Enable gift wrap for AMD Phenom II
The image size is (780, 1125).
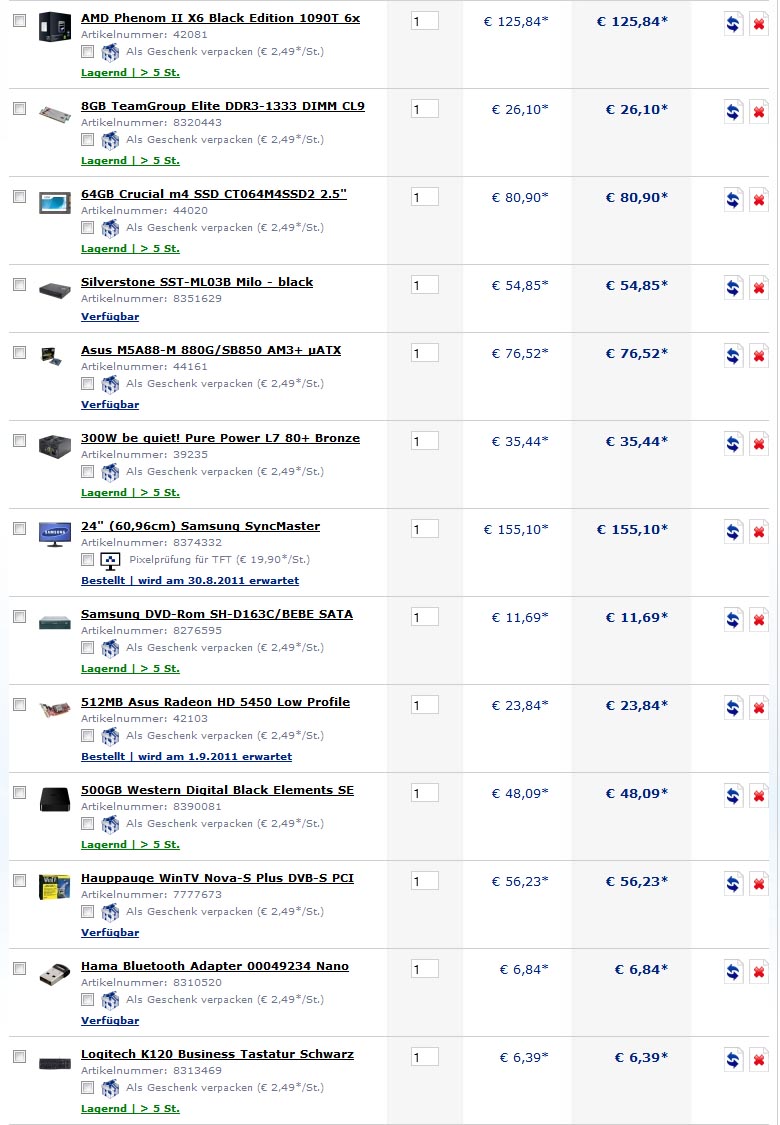tap(87, 52)
